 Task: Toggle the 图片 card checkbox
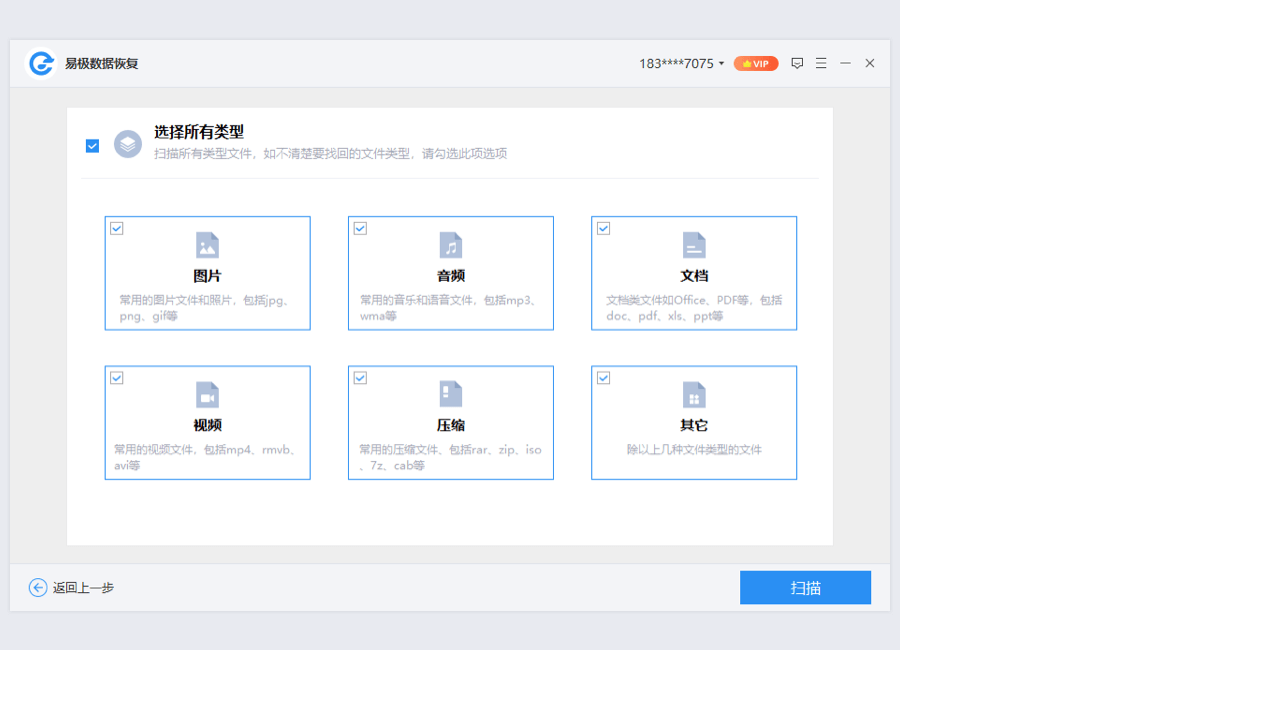point(117,228)
